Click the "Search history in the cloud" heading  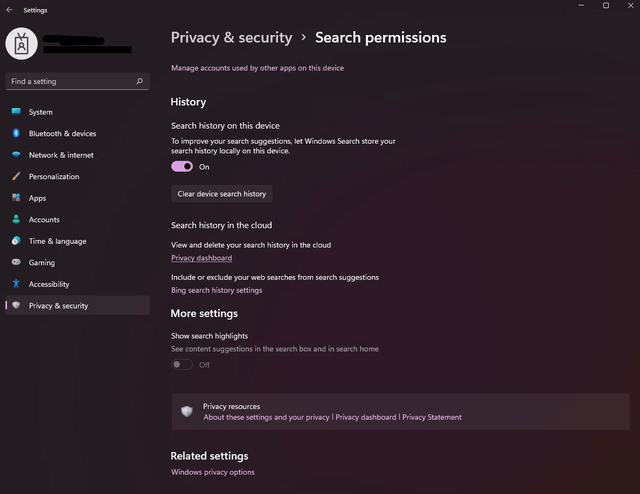tap(222, 225)
